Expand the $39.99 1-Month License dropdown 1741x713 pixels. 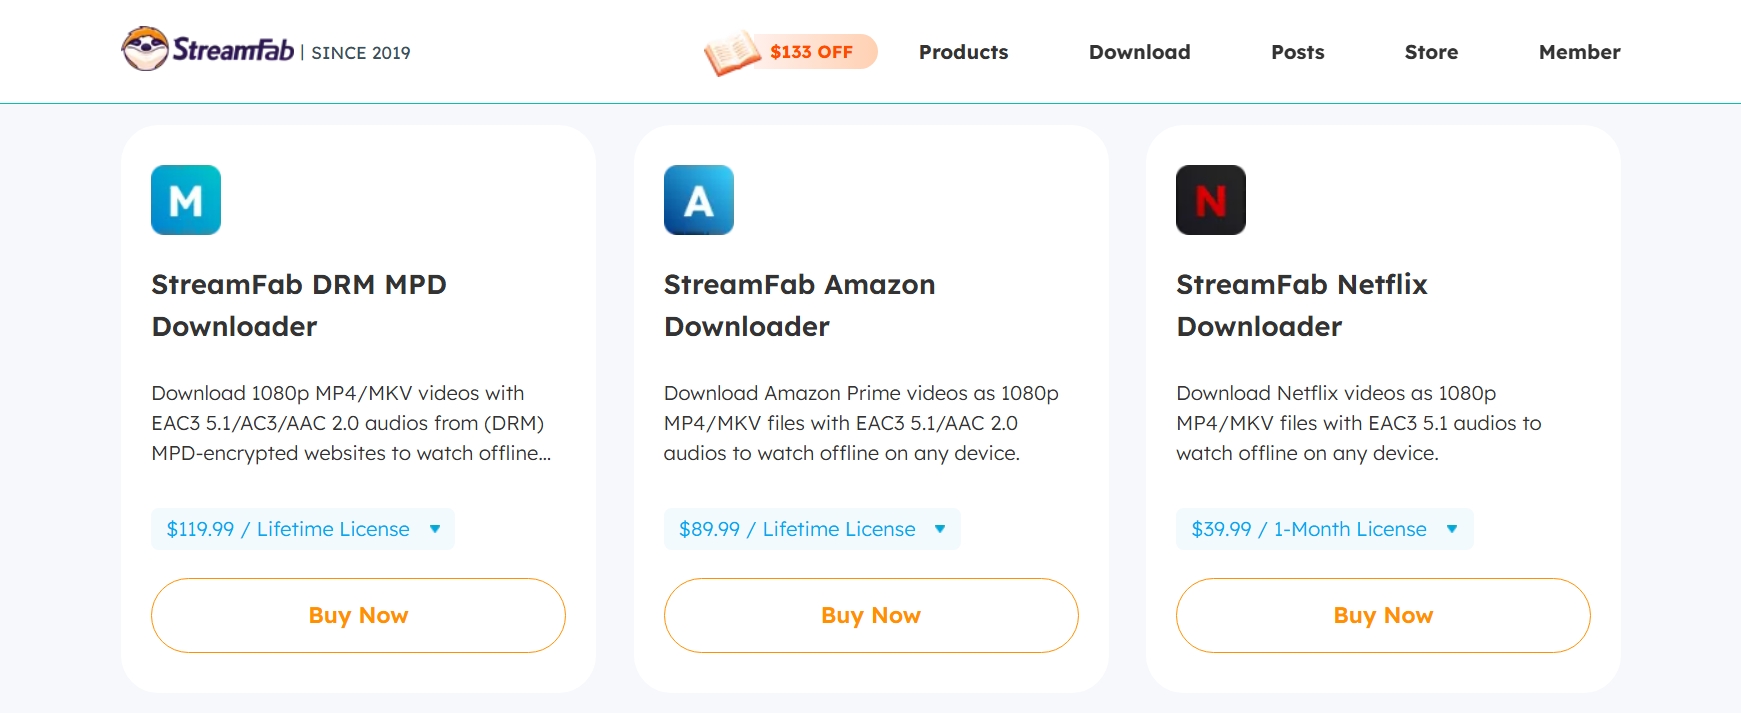coord(1324,529)
